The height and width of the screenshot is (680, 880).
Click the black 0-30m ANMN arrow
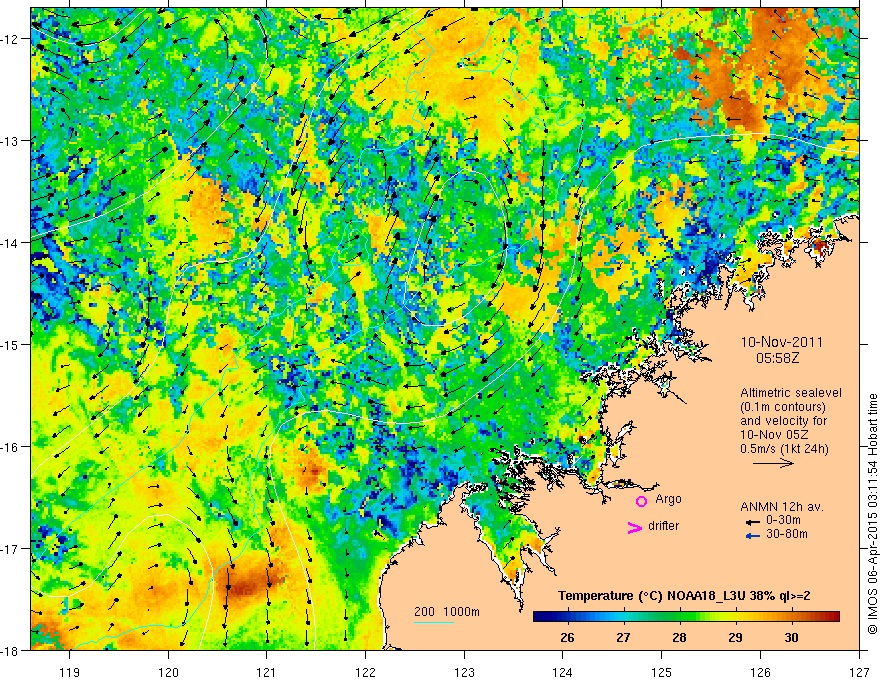(752, 522)
